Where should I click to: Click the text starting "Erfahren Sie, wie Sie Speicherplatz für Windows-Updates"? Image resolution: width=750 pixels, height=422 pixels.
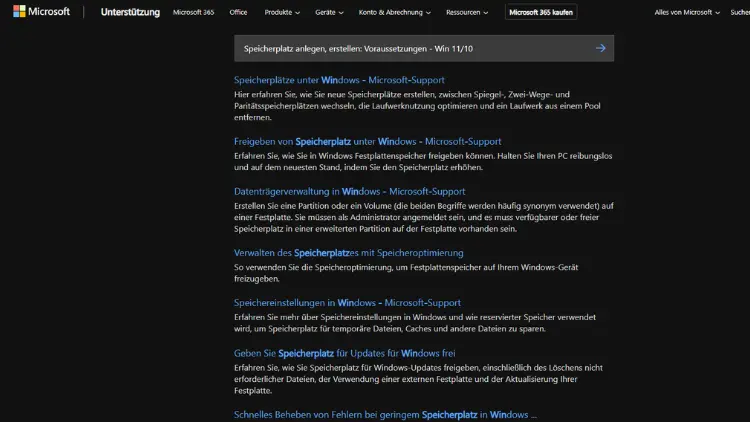tap(418, 379)
